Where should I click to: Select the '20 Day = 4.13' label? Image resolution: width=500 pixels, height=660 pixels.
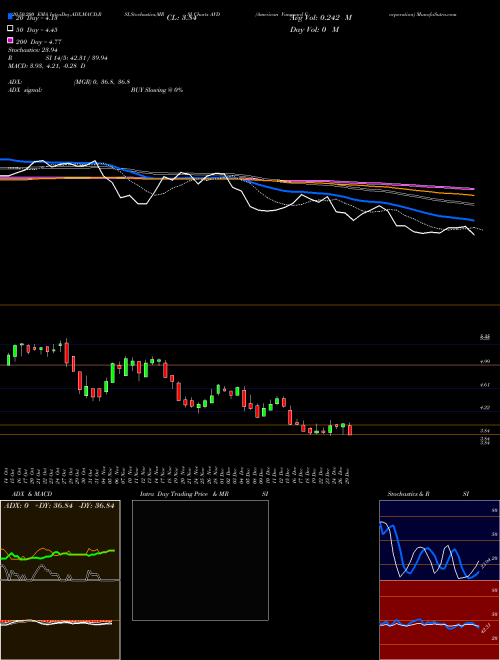coord(36,18)
